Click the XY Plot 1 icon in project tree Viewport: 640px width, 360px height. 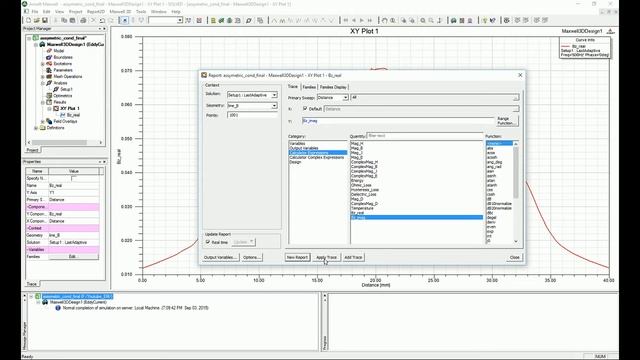[x=56, y=109]
